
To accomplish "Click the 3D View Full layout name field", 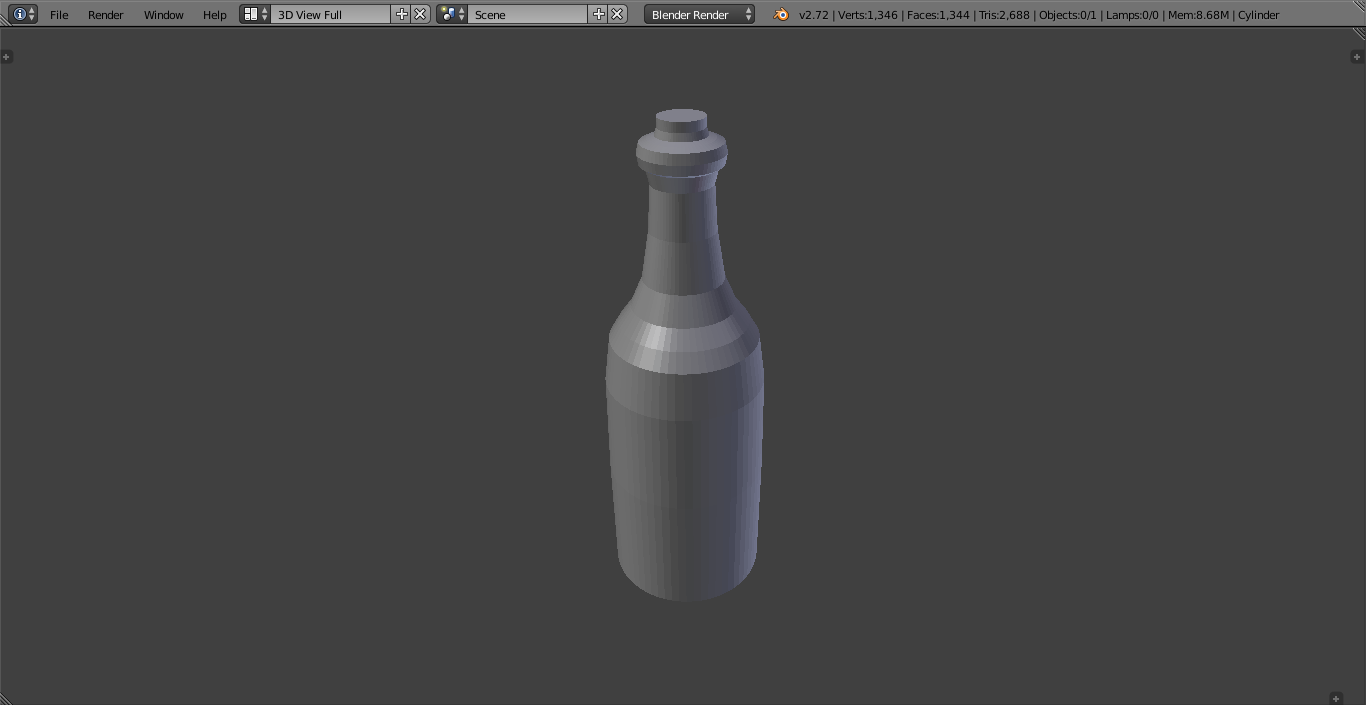I will 331,14.
